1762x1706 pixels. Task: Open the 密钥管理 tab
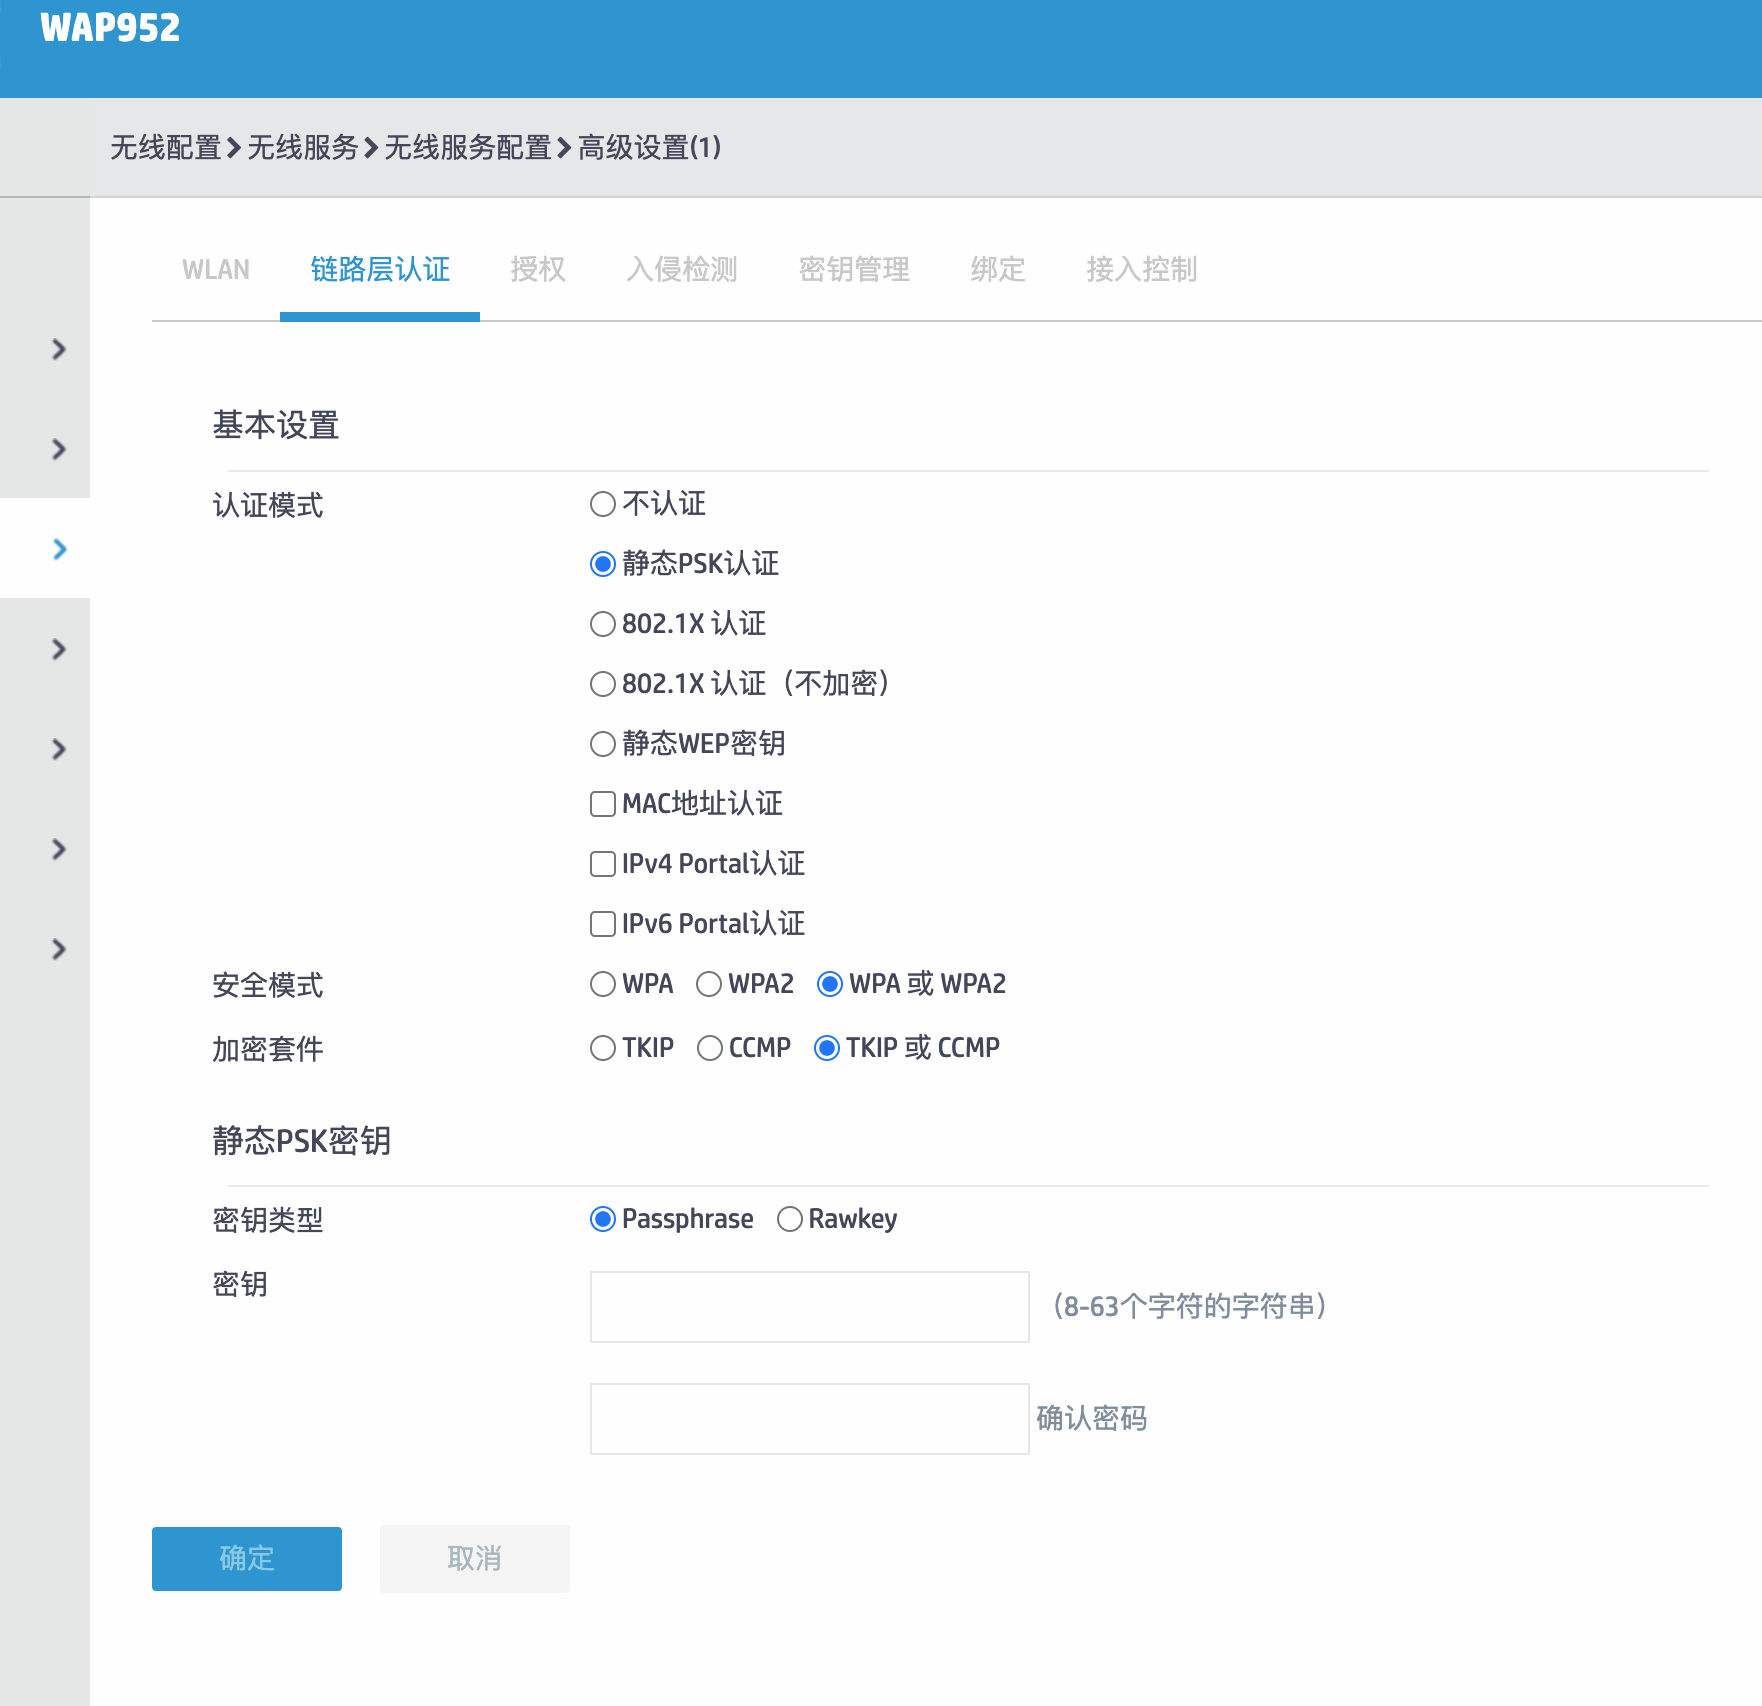point(854,270)
